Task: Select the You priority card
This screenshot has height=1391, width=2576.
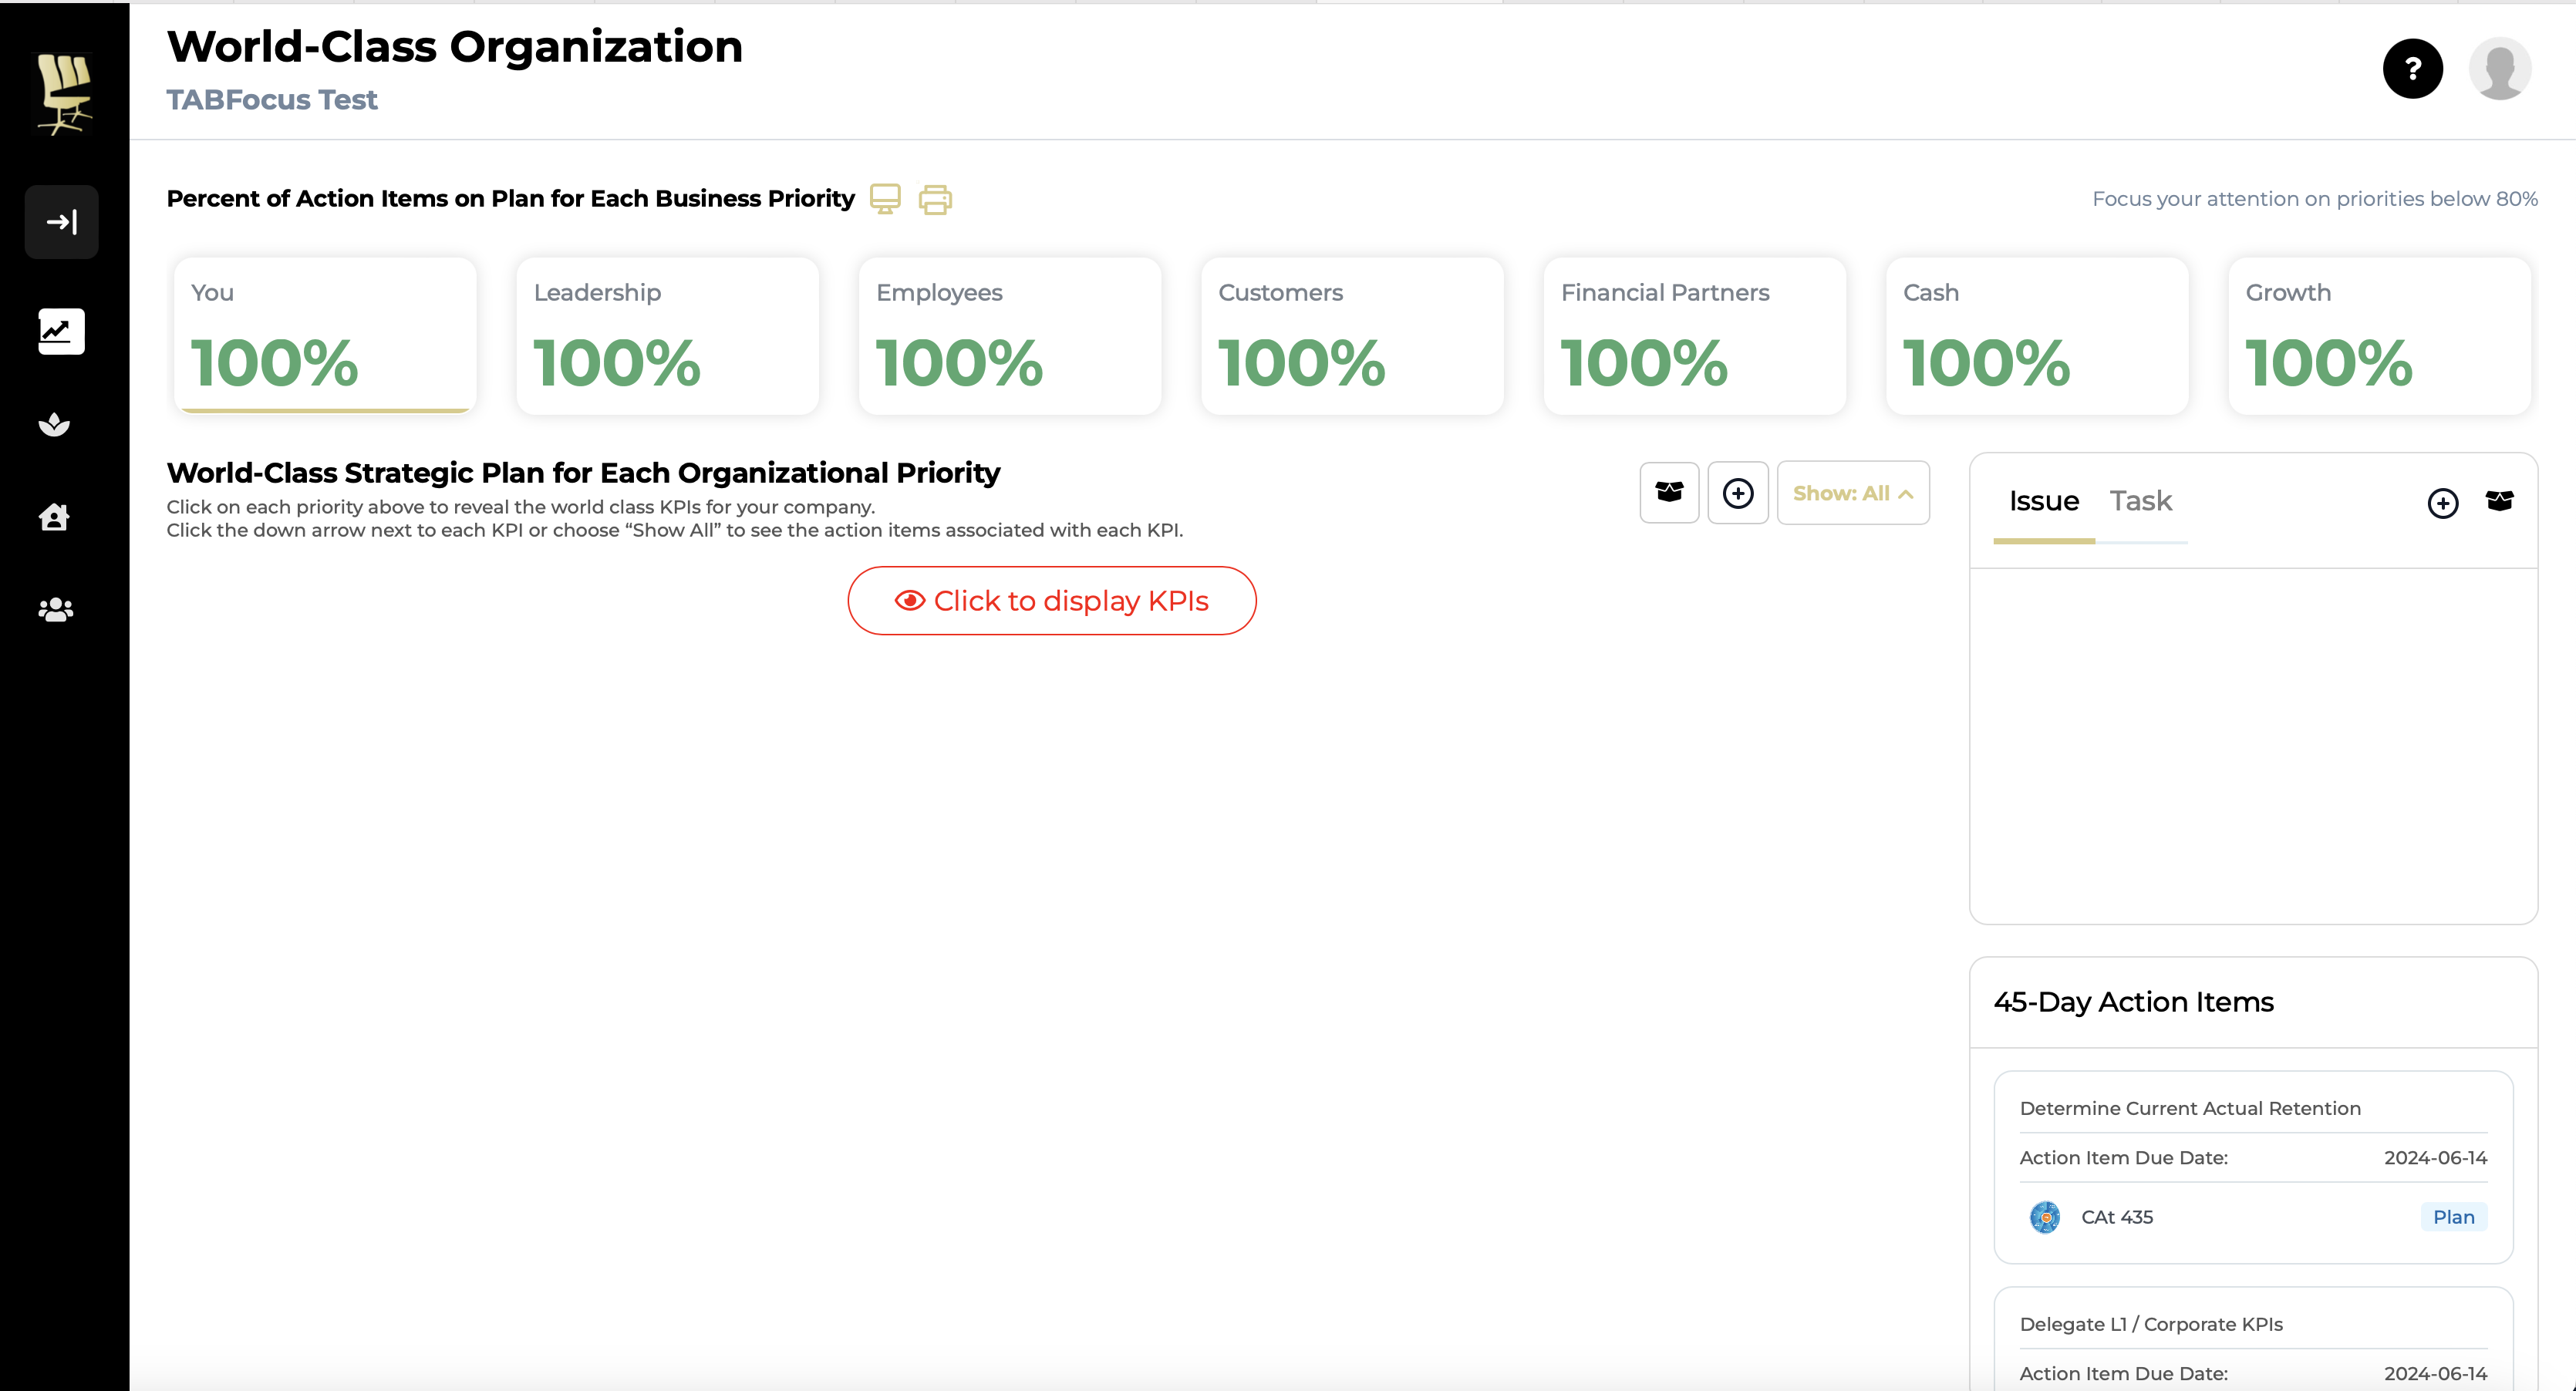Action: pos(325,336)
